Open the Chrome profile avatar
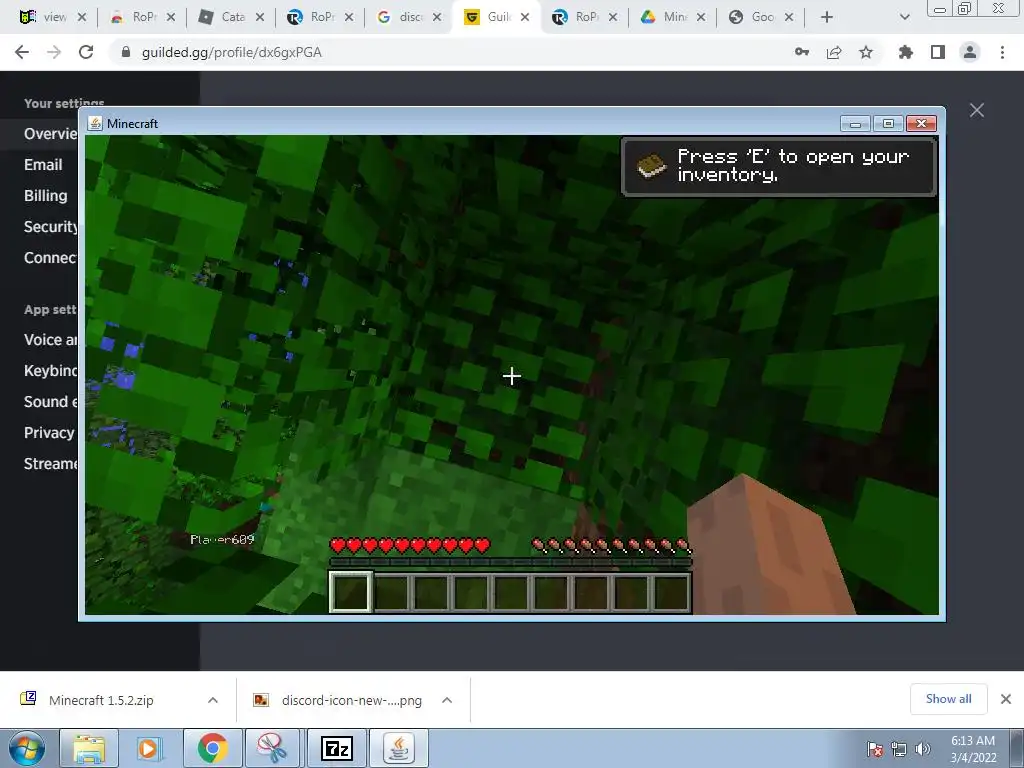The width and height of the screenshot is (1024, 768). [x=970, y=52]
